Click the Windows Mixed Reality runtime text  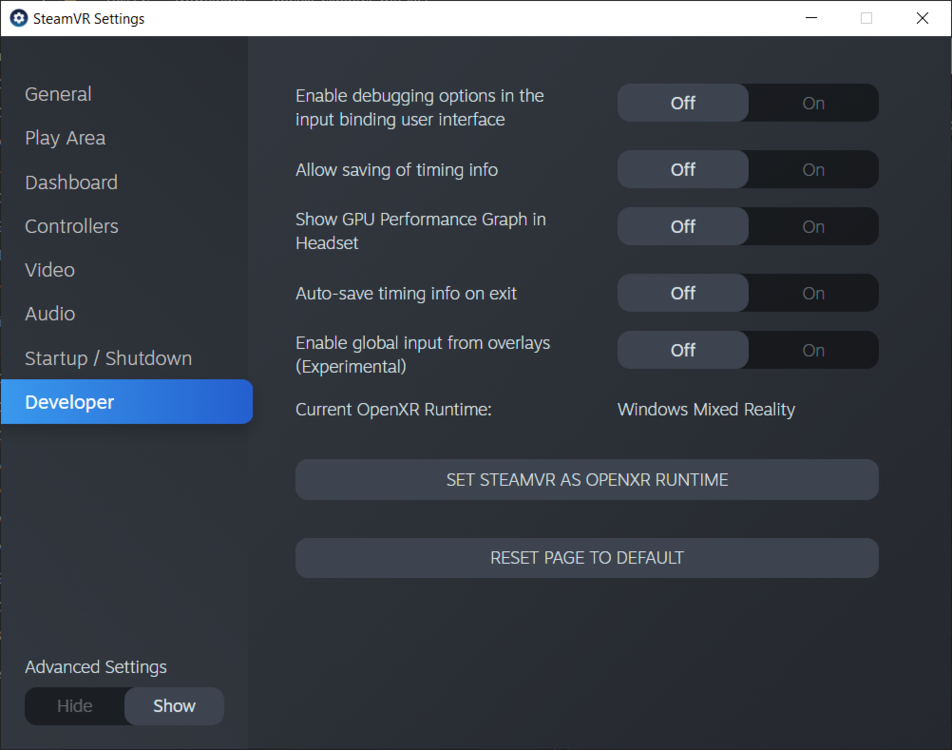coord(706,409)
